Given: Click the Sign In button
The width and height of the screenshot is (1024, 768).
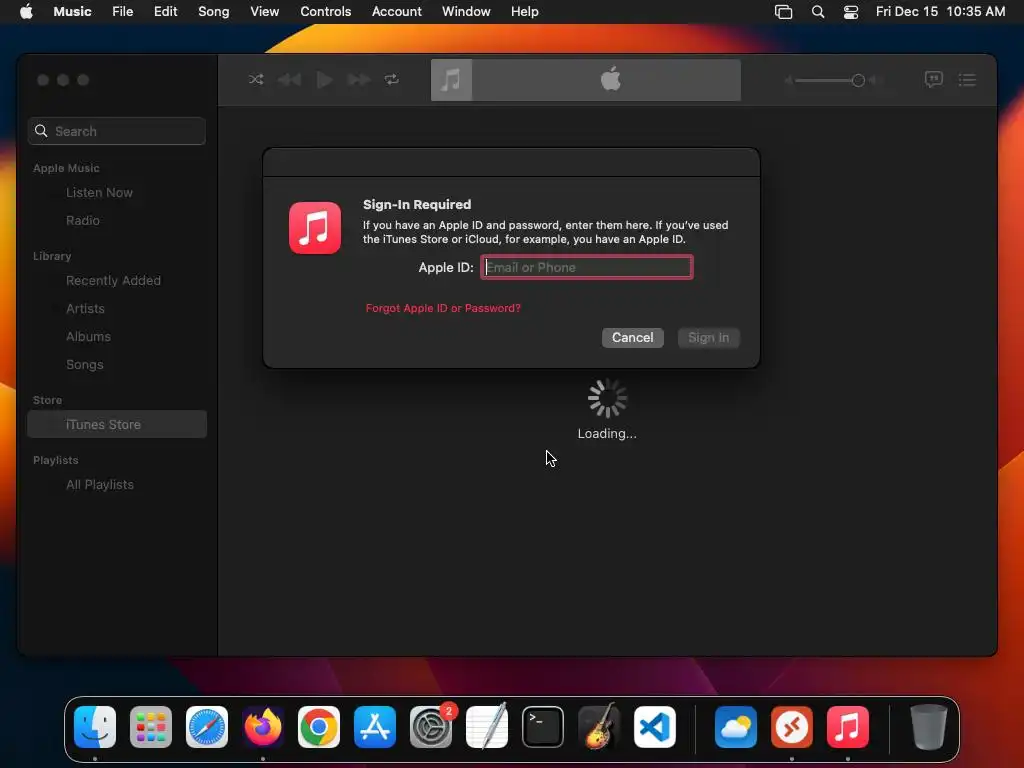Looking at the screenshot, I should 709,338.
